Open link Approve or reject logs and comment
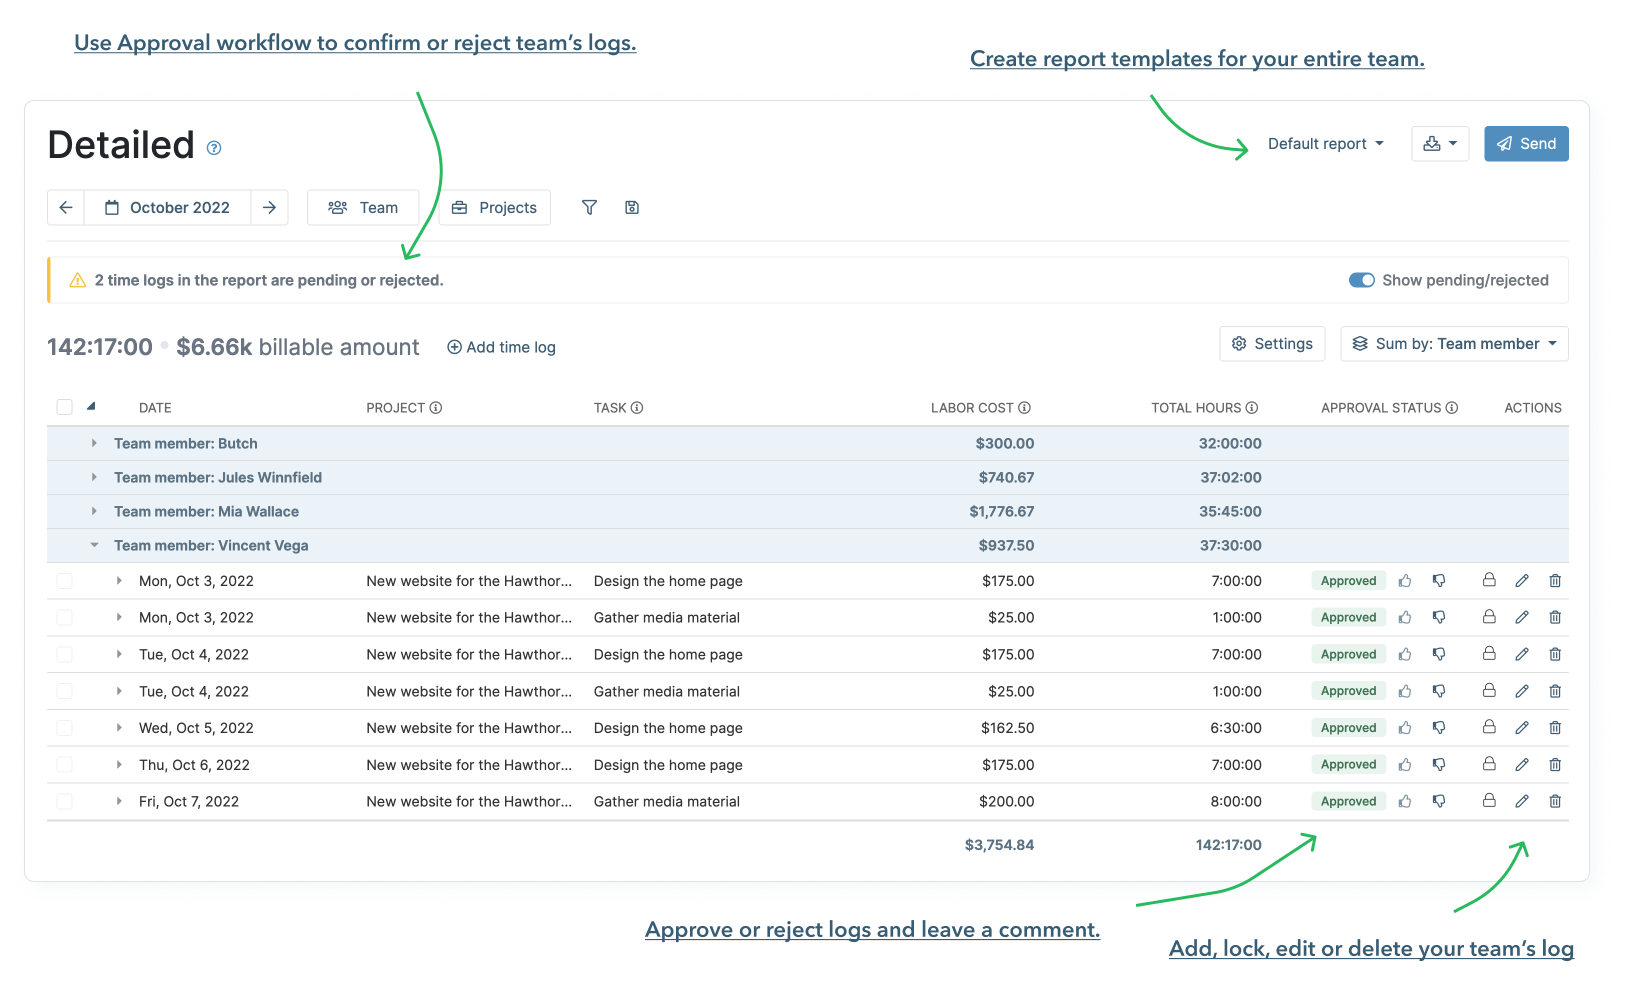 872,930
